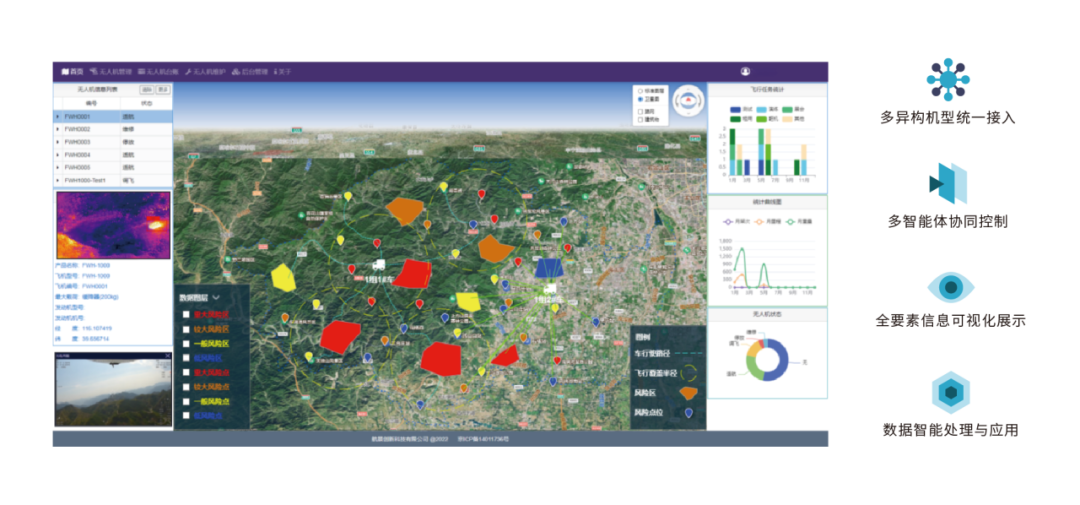Click the large blue risk polygon on map
This screenshot has height=505, width=1080.
coord(548,267)
